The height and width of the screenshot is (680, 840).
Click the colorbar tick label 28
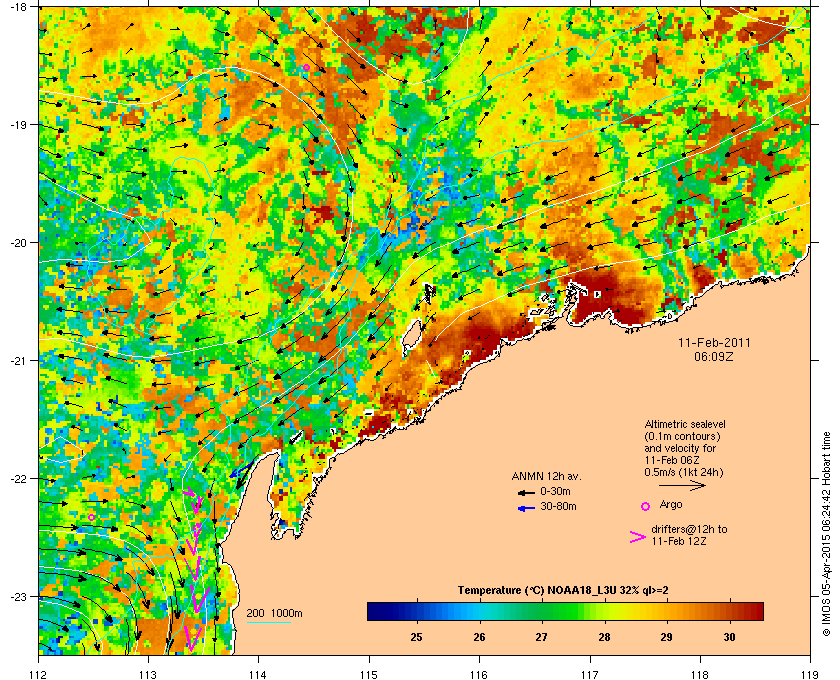coord(604,637)
